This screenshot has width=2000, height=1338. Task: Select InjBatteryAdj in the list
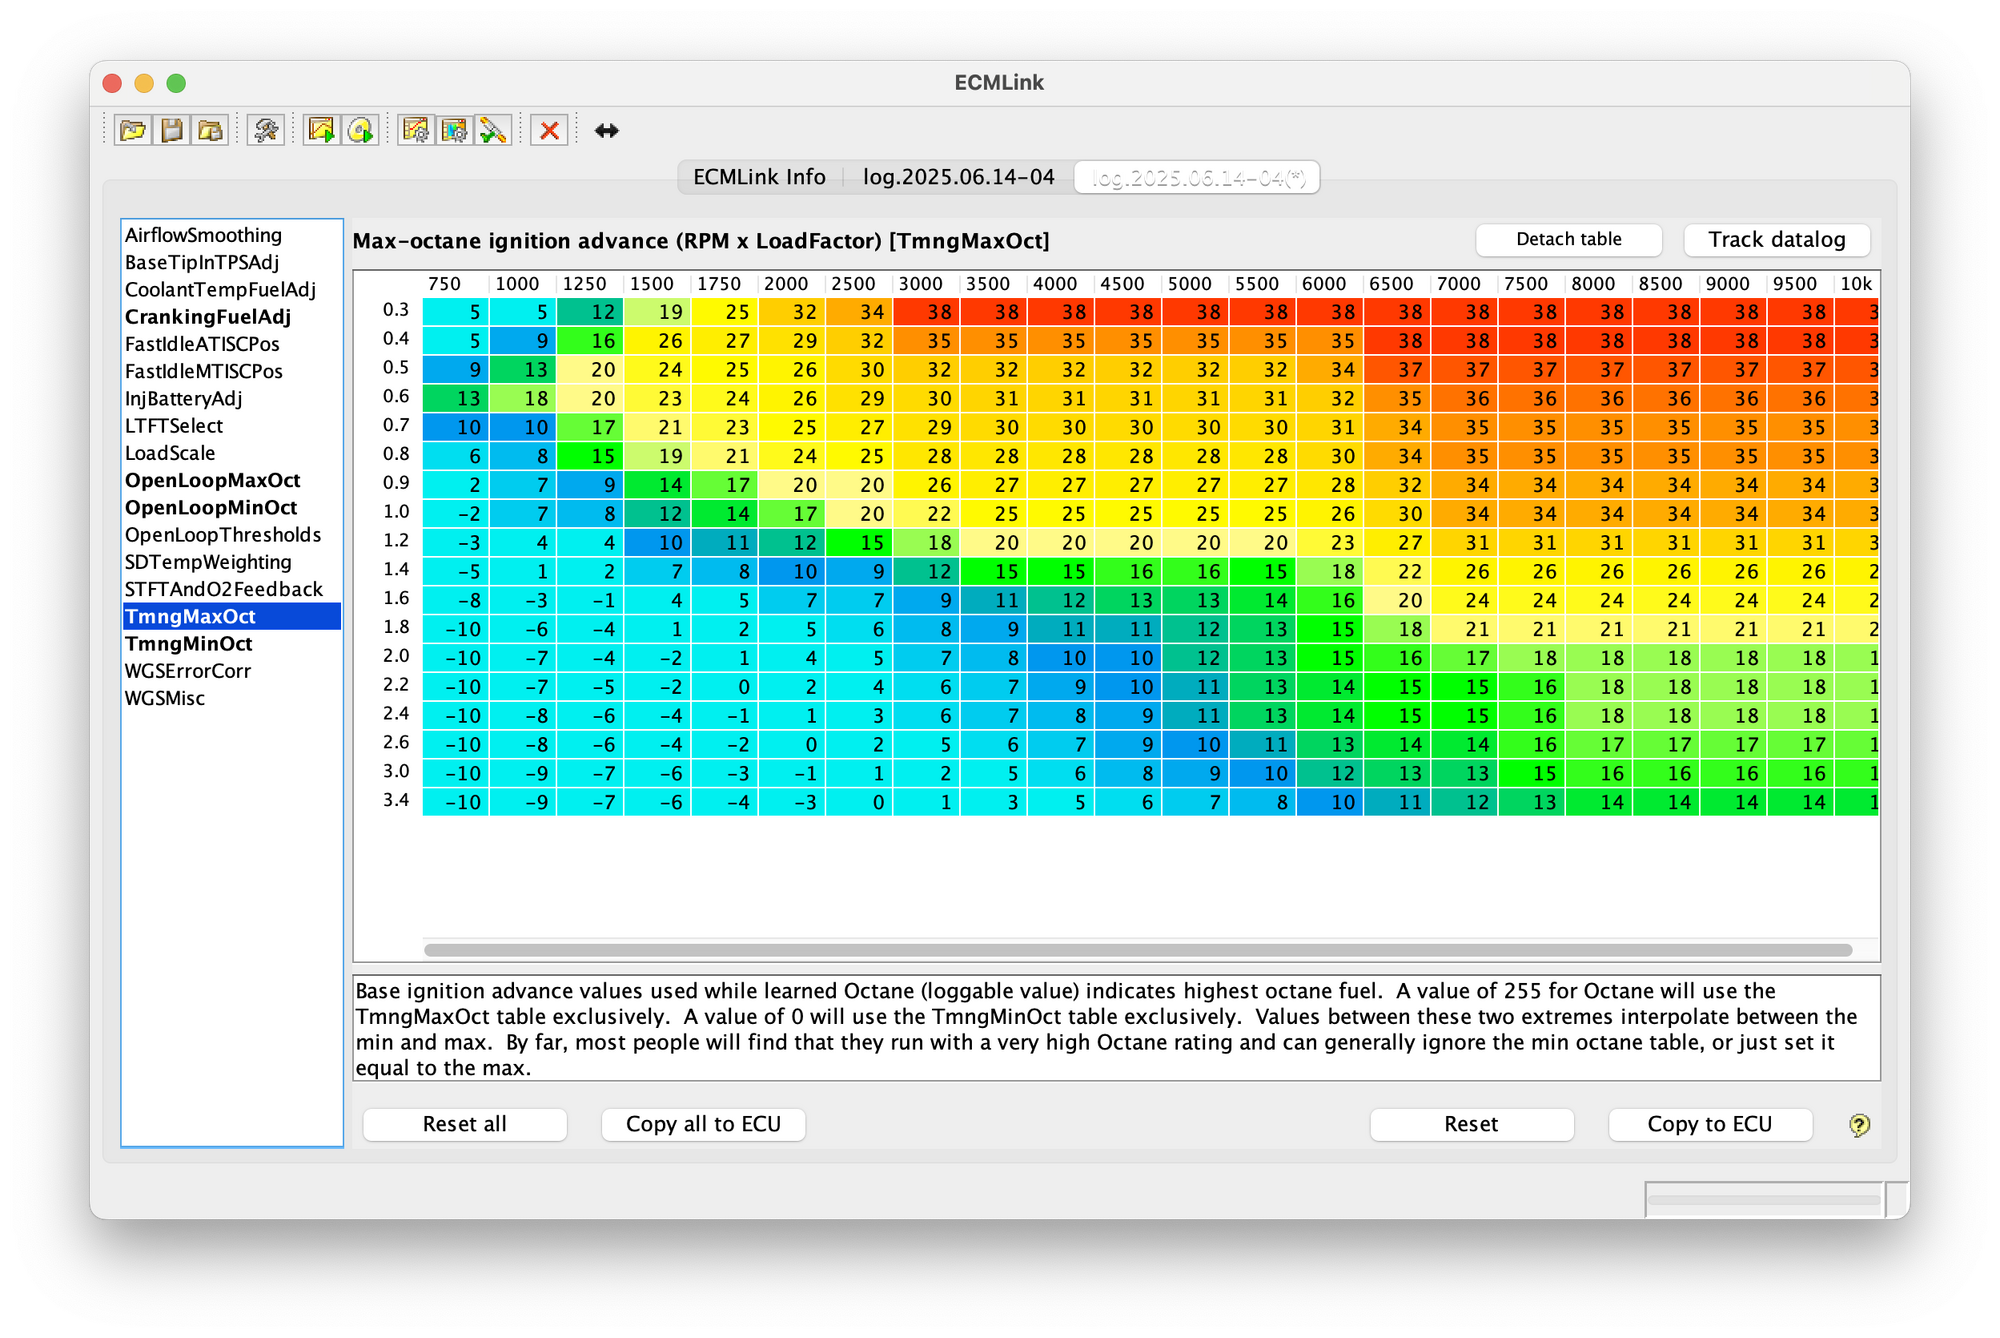tap(232, 398)
